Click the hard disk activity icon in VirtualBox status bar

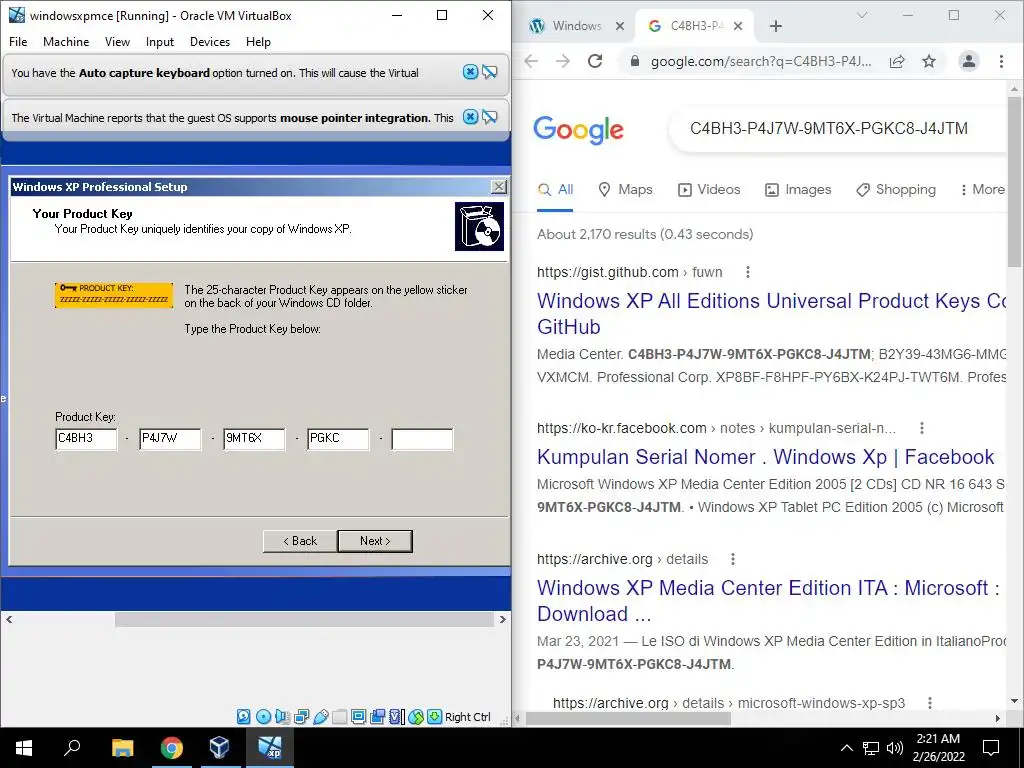[x=244, y=717]
